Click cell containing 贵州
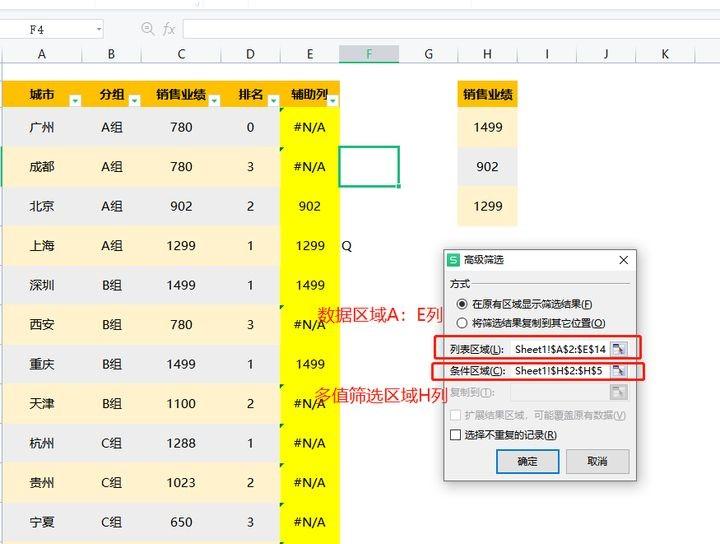 pos(42,482)
